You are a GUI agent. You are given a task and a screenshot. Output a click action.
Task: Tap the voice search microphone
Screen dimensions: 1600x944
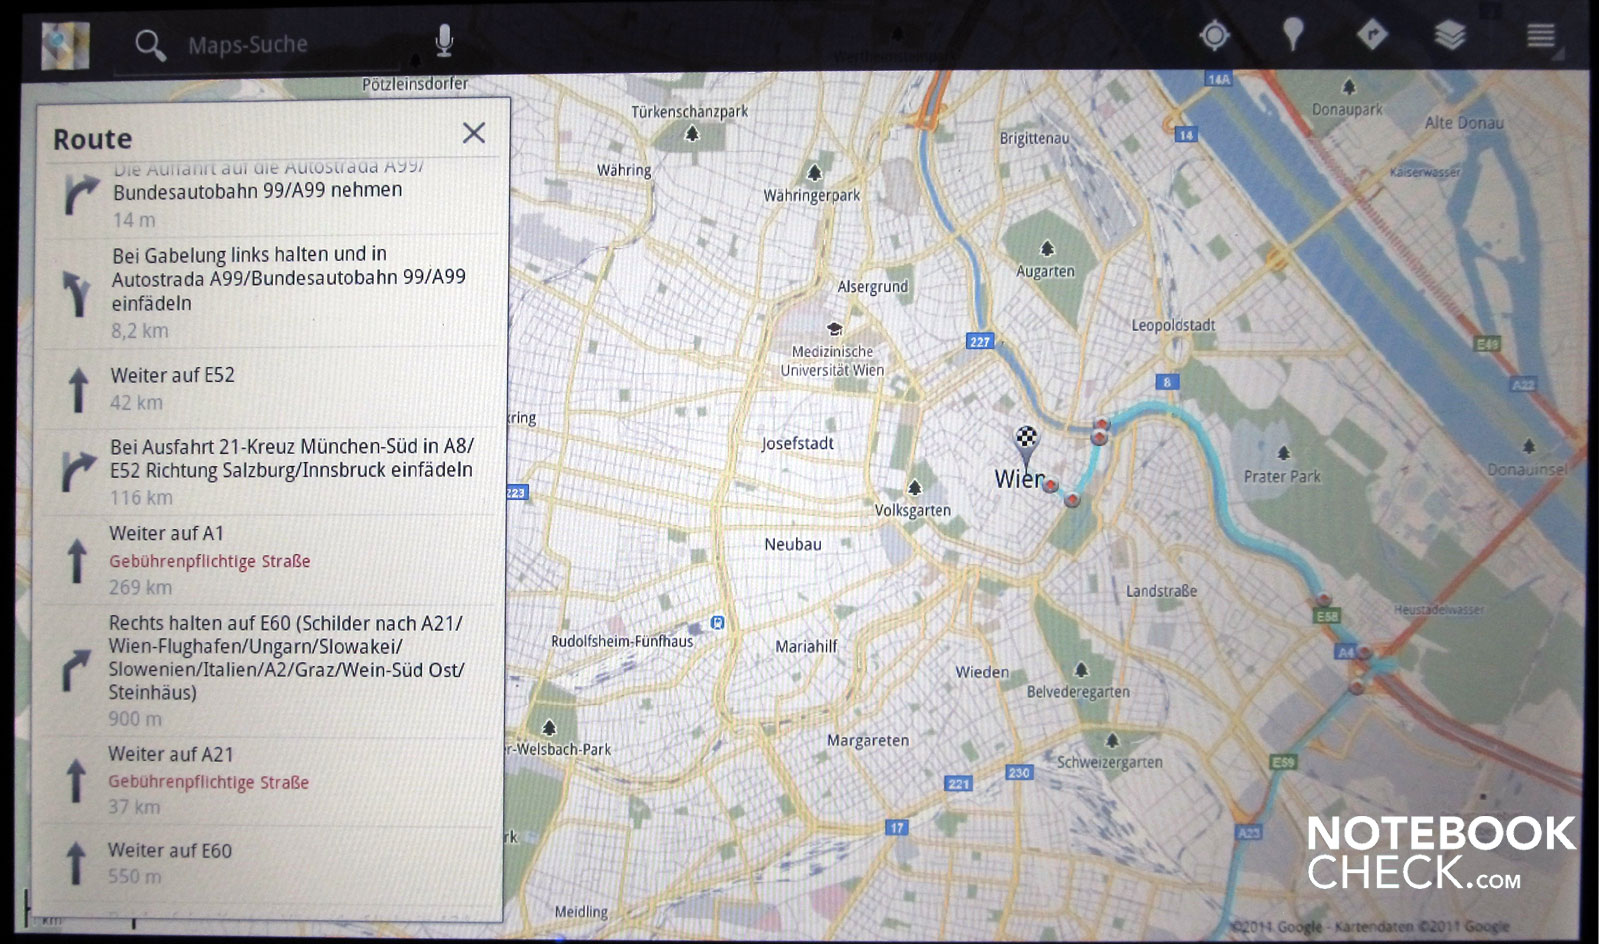tap(444, 41)
